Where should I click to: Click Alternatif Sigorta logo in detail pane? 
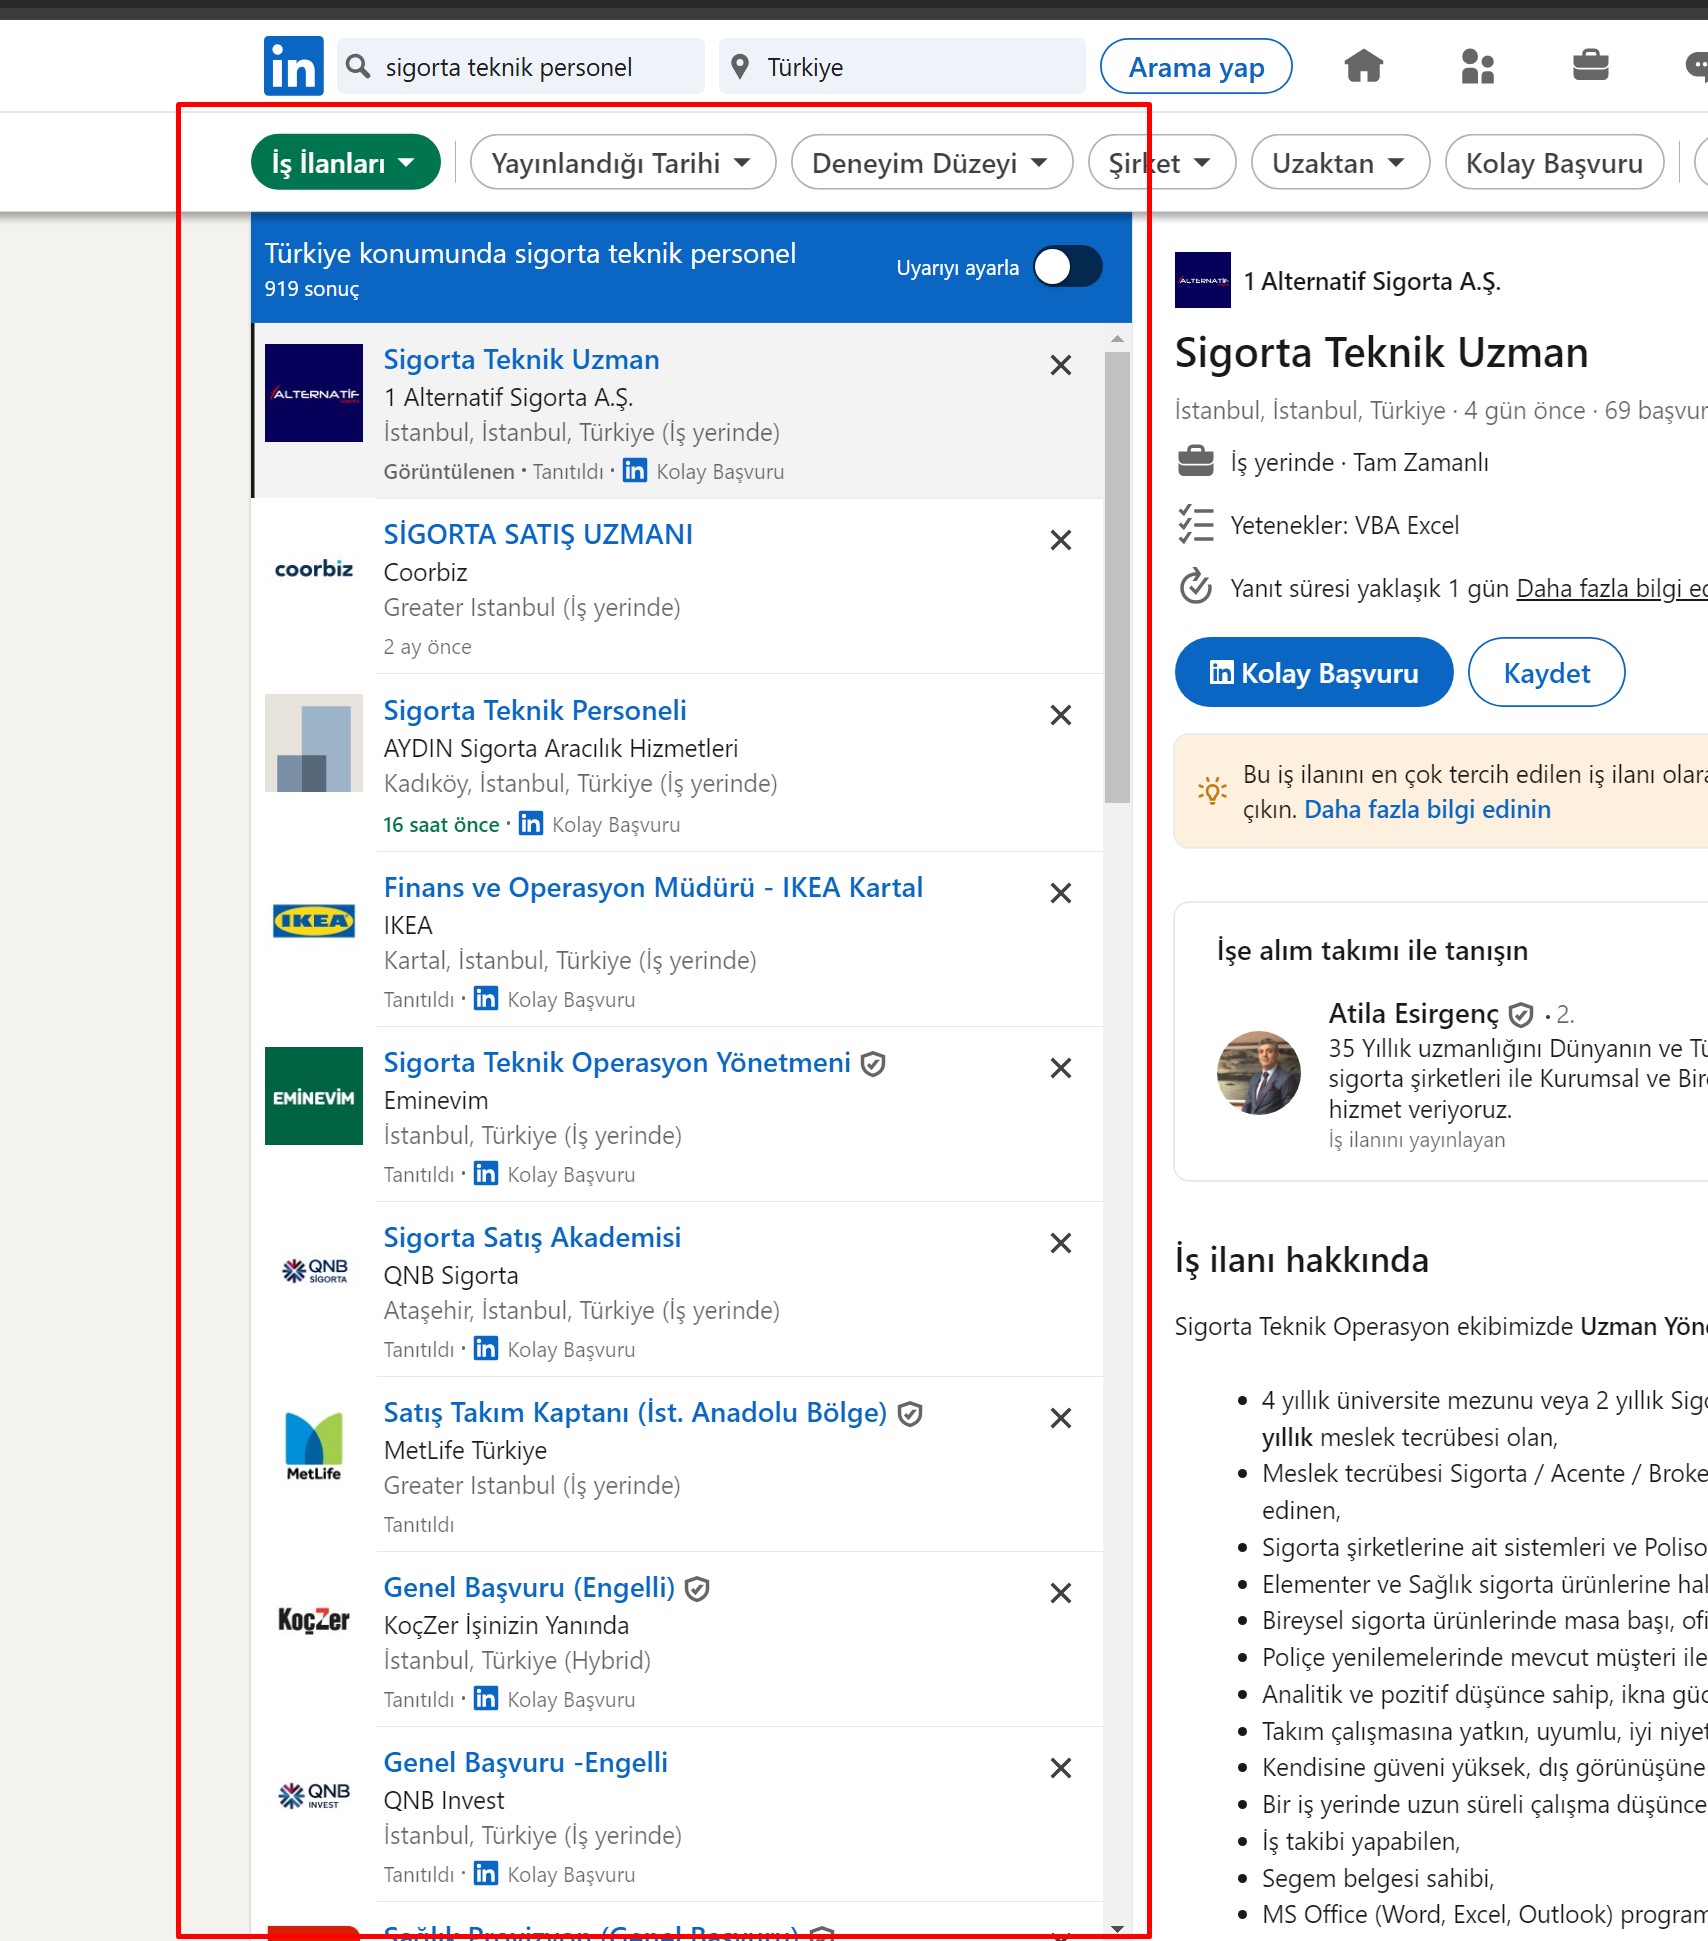point(1203,280)
